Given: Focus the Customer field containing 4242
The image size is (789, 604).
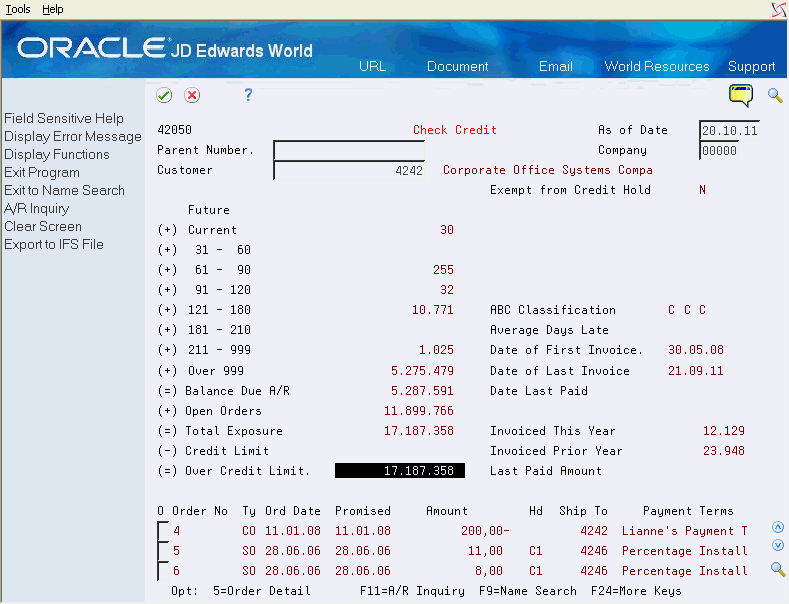Looking at the screenshot, I should pos(349,171).
